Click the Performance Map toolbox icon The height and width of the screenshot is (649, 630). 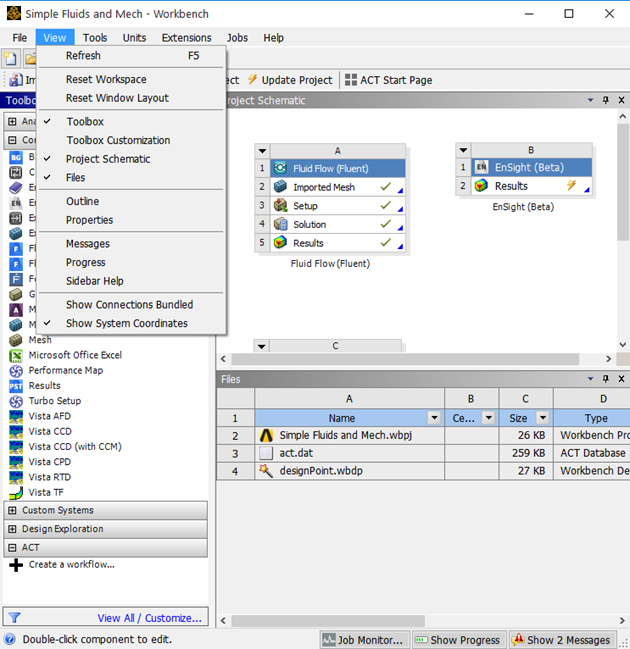tap(16, 370)
